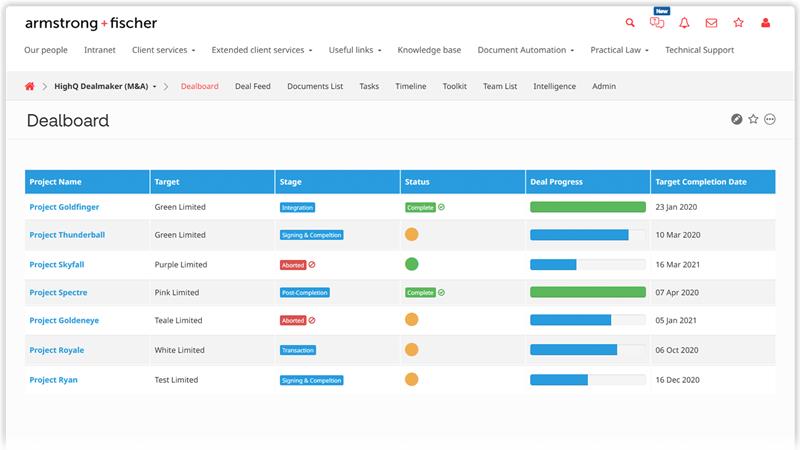
Task: Click Project Skyfall's deal progress bar
Action: tap(587, 265)
